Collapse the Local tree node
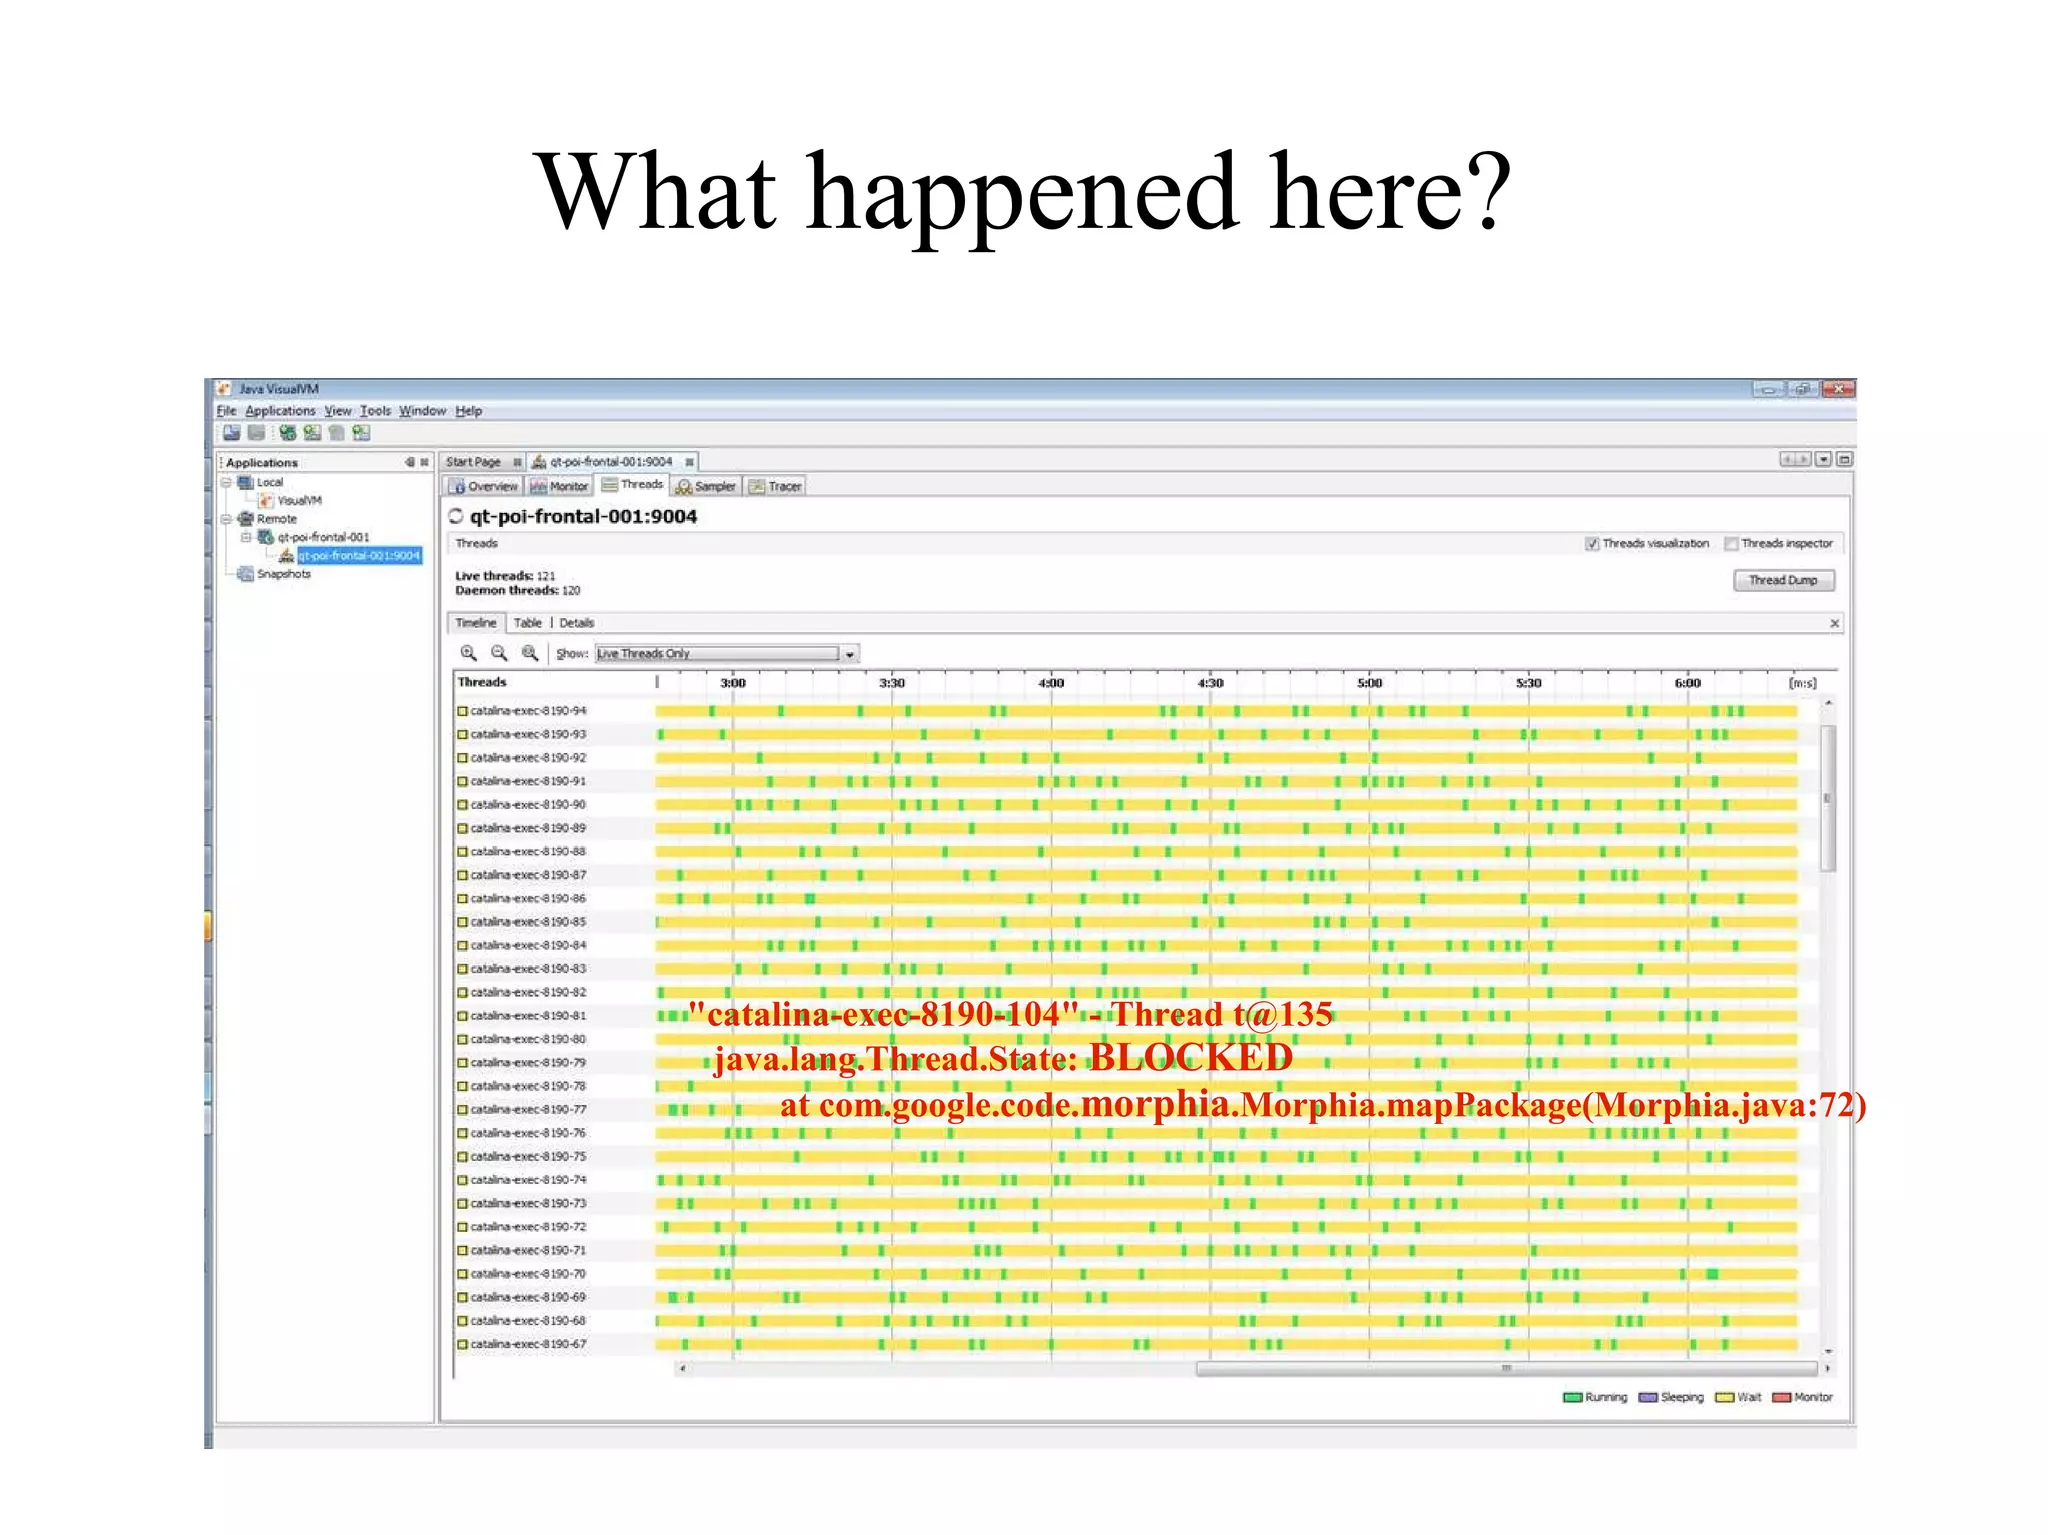2048x1535 pixels. (227, 482)
